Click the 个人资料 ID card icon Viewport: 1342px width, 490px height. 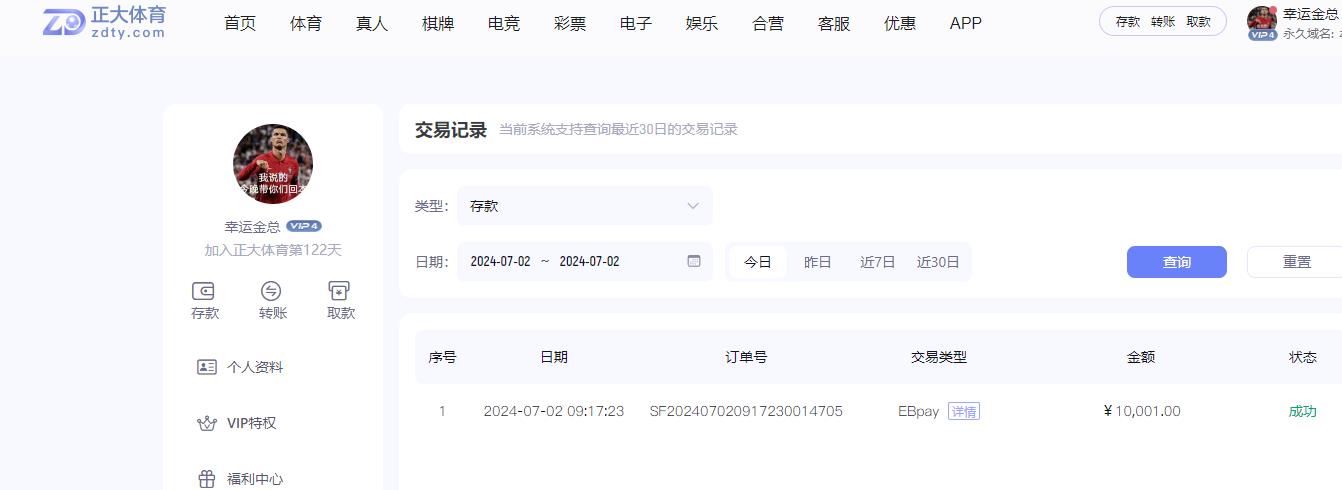click(207, 367)
